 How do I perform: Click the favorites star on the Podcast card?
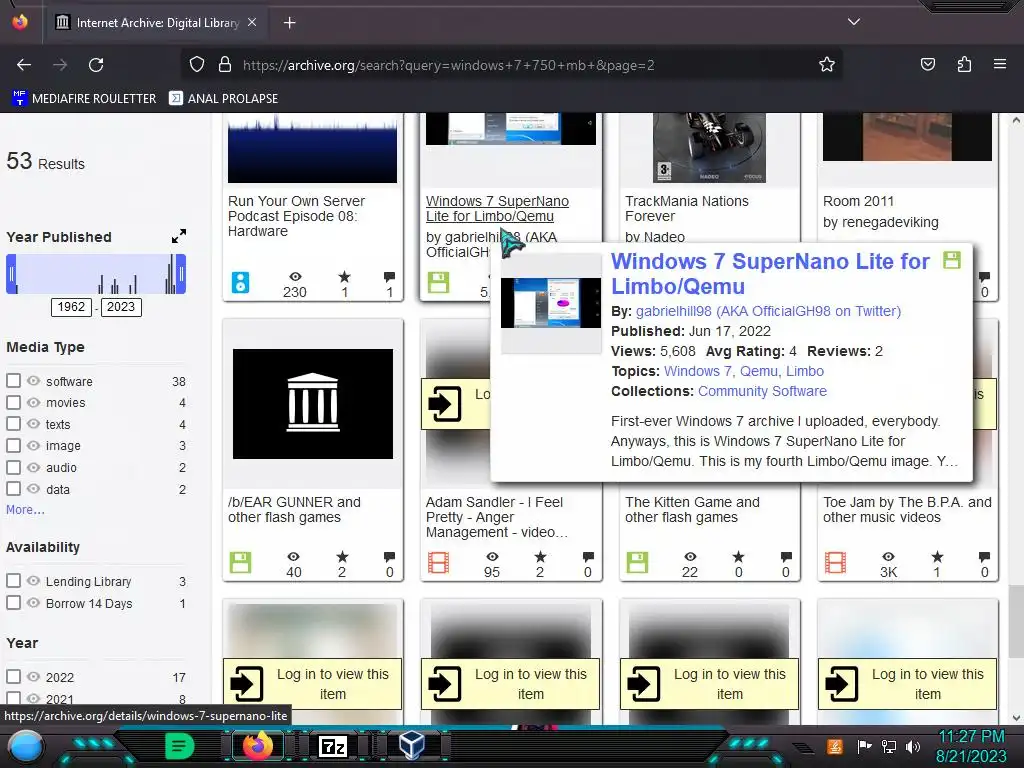345,277
